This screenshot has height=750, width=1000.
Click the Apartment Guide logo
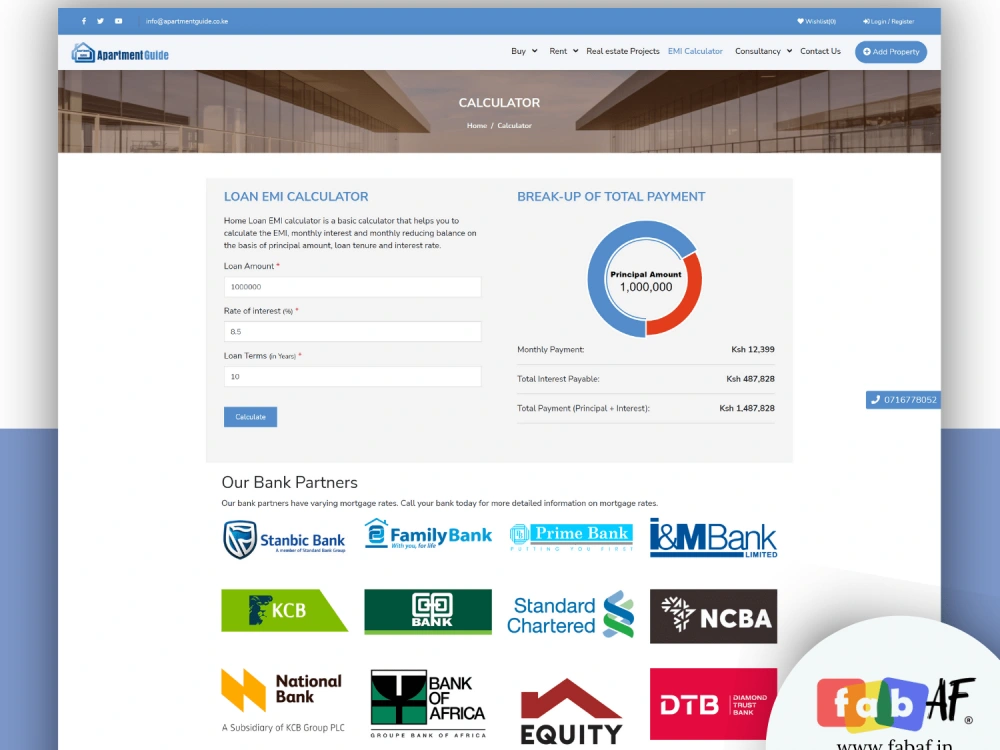[120, 53]
